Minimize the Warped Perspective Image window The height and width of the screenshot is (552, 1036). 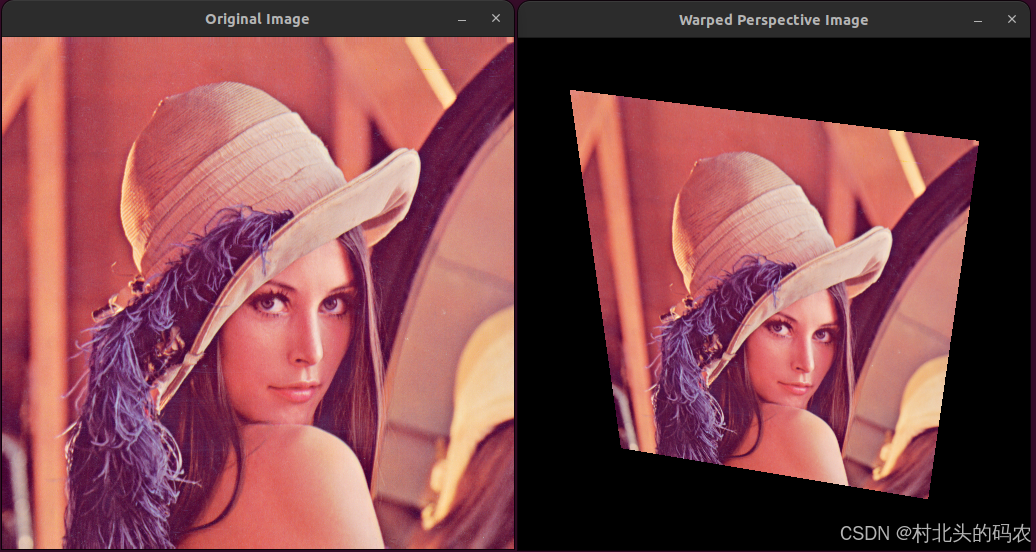point(978,20)
